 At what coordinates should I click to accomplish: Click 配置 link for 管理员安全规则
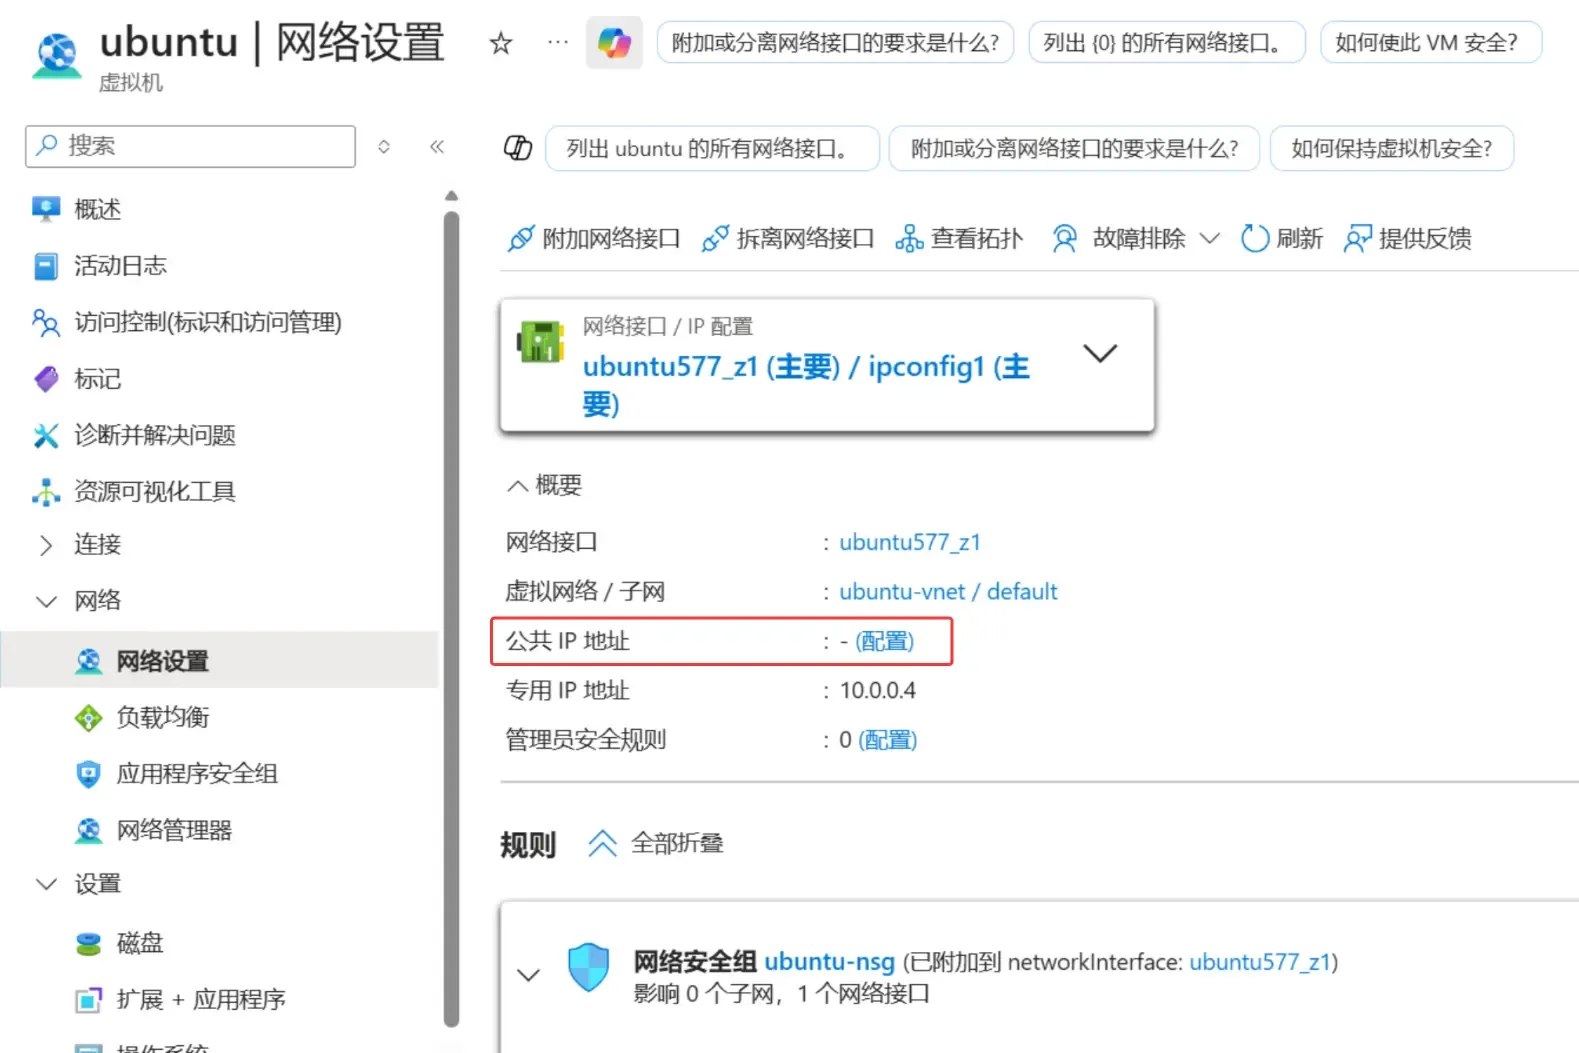tap(888, 740)
